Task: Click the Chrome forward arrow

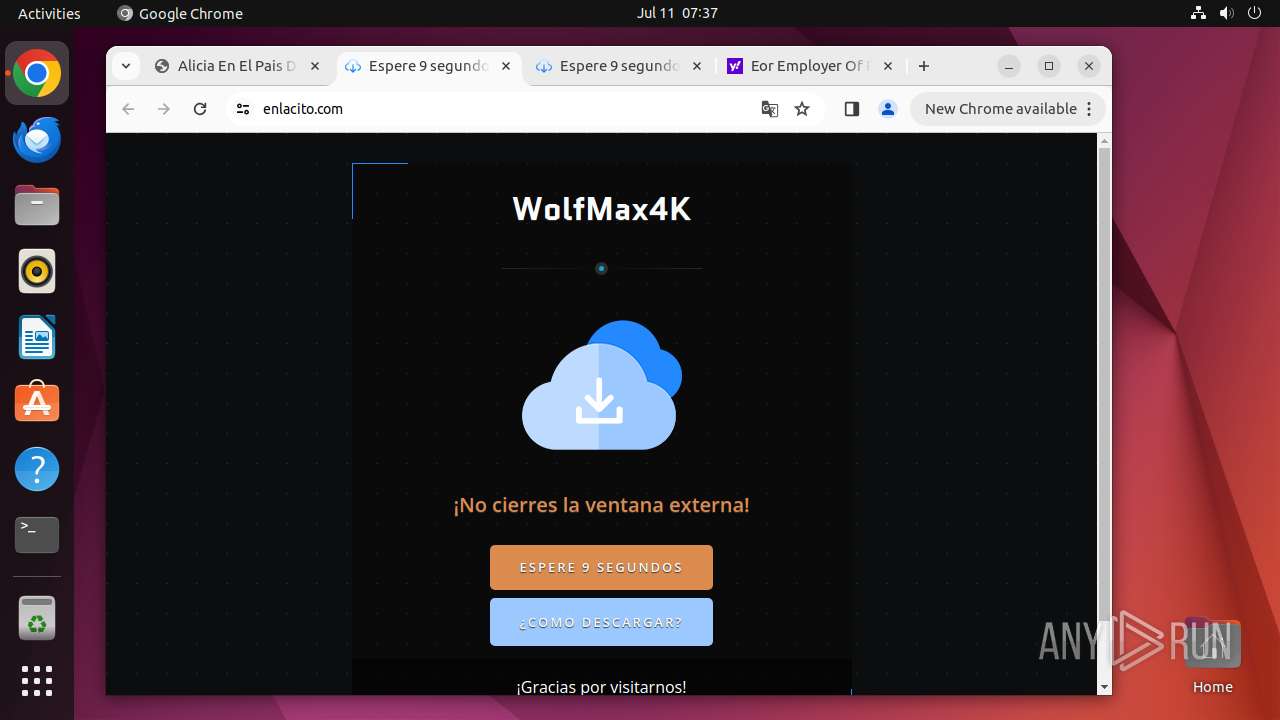Action: tap(164, 109)
